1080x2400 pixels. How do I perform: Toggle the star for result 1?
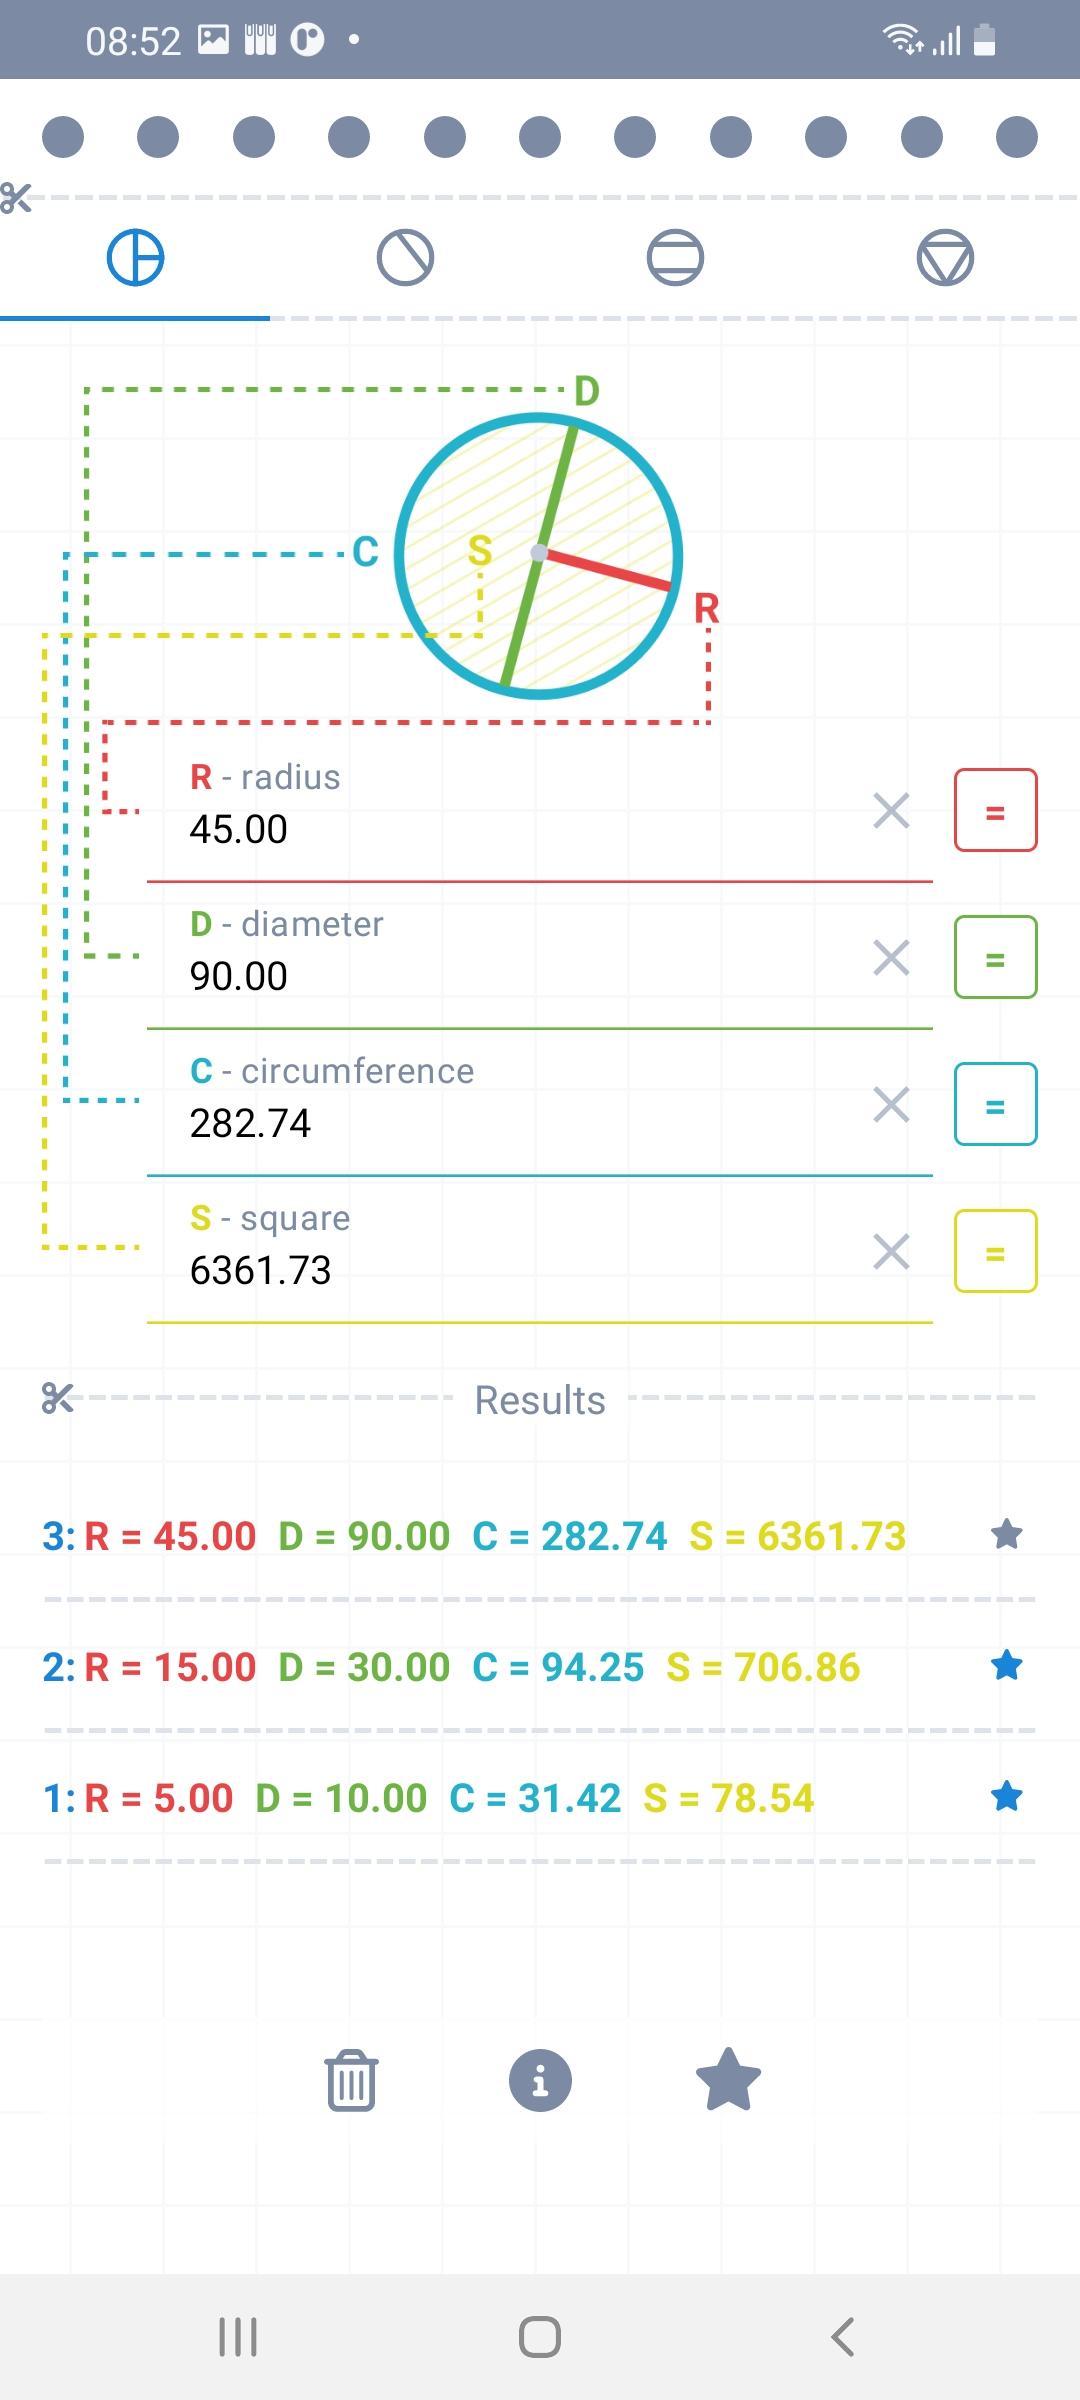1006,1797
